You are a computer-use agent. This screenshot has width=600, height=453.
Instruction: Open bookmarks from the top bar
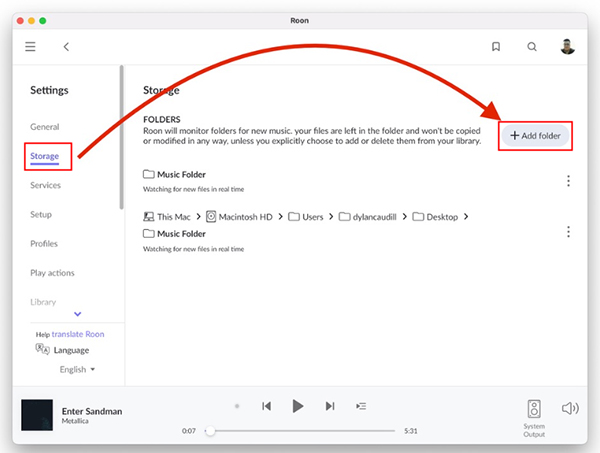pos(495,46)
